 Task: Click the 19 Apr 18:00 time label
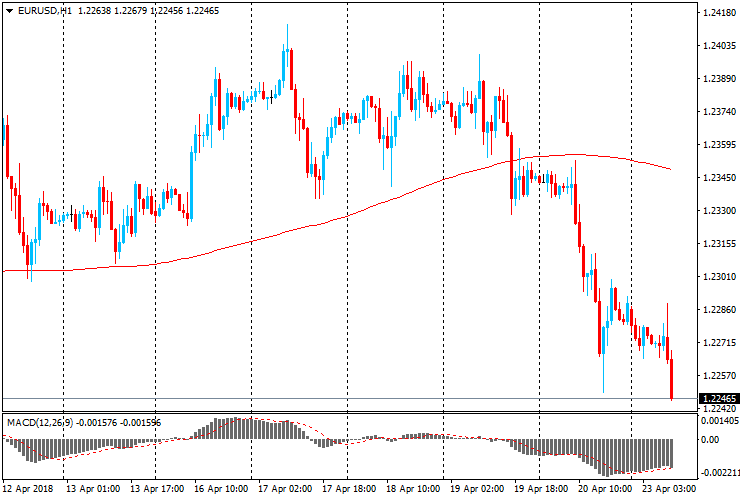click(541, 489)
